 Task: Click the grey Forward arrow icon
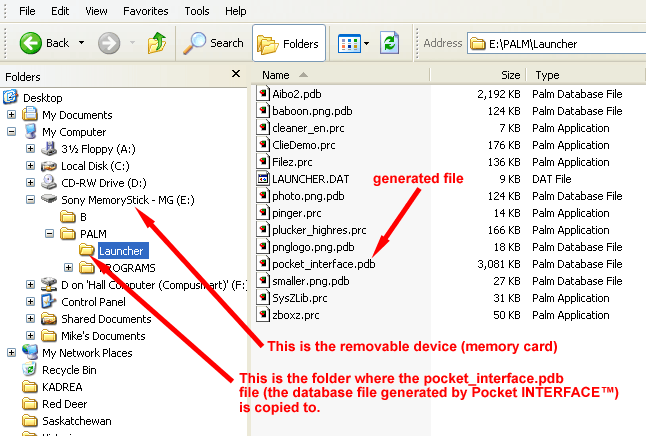coord(109,43)
